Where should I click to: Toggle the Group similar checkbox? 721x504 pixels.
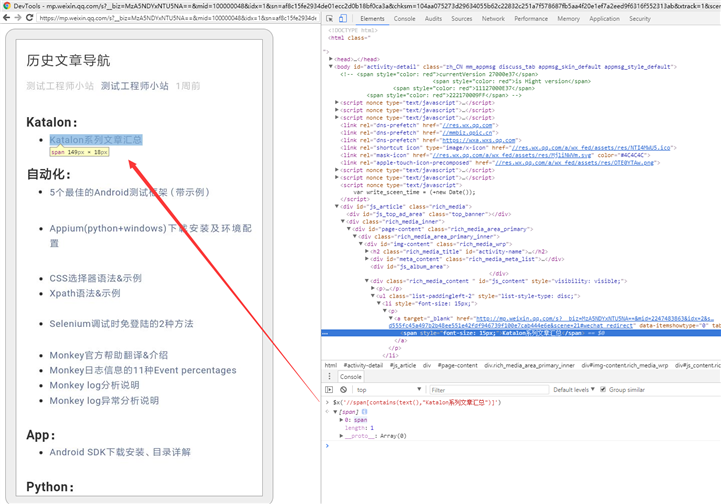603,389
